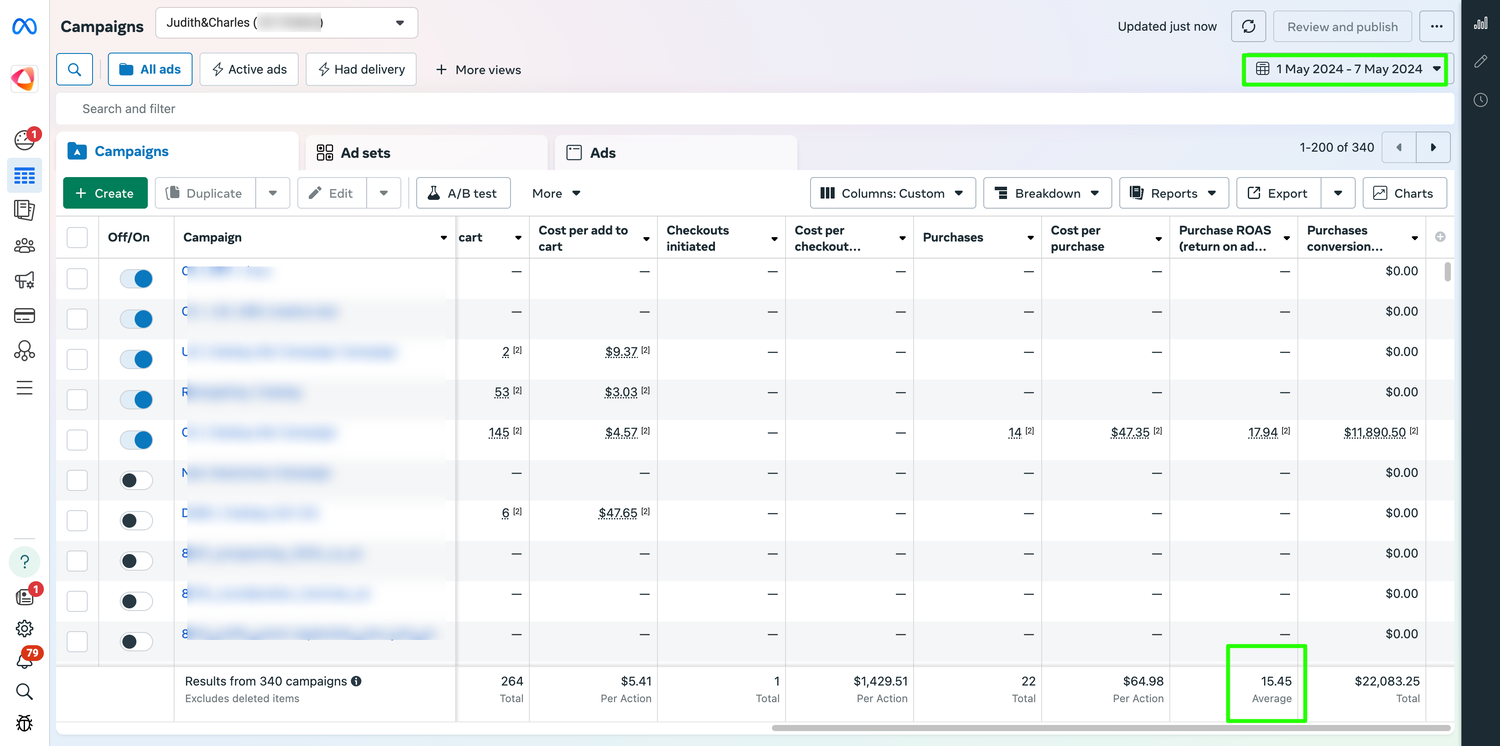Screen dimensions: 1500x746
Task: Open the Billing credit card icon
Action: 25,316
